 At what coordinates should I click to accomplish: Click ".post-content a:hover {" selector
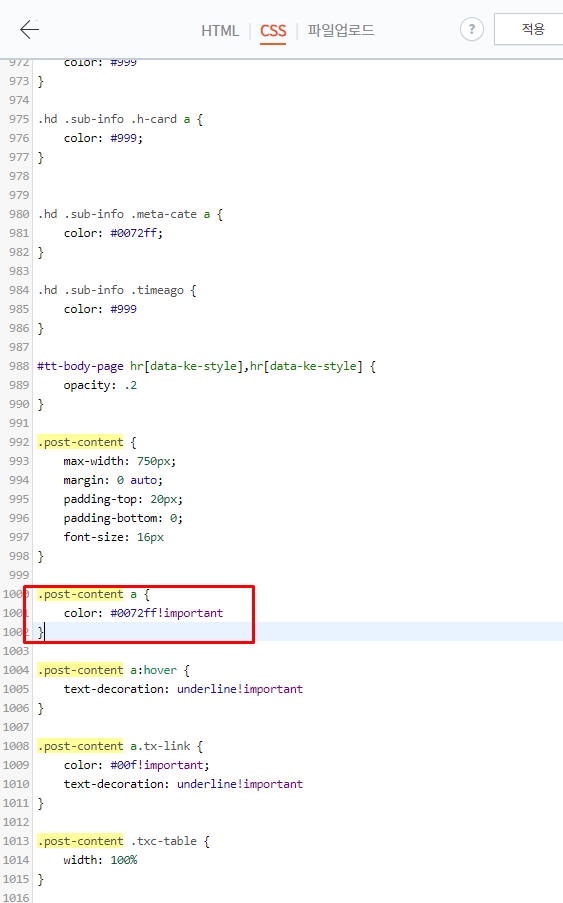113,670
